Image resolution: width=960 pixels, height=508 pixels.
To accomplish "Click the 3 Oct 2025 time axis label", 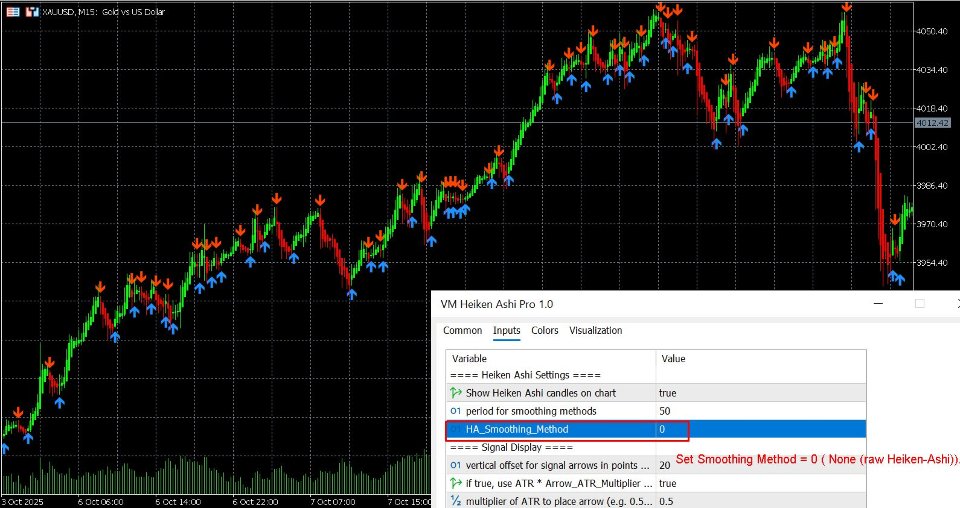I will pos(23,502).
